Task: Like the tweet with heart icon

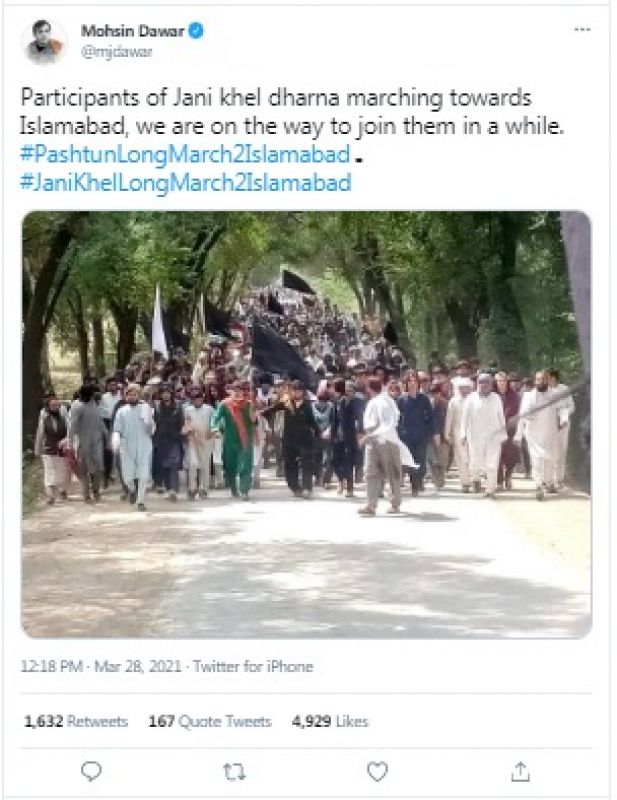Action: click(x=377, y=771)
